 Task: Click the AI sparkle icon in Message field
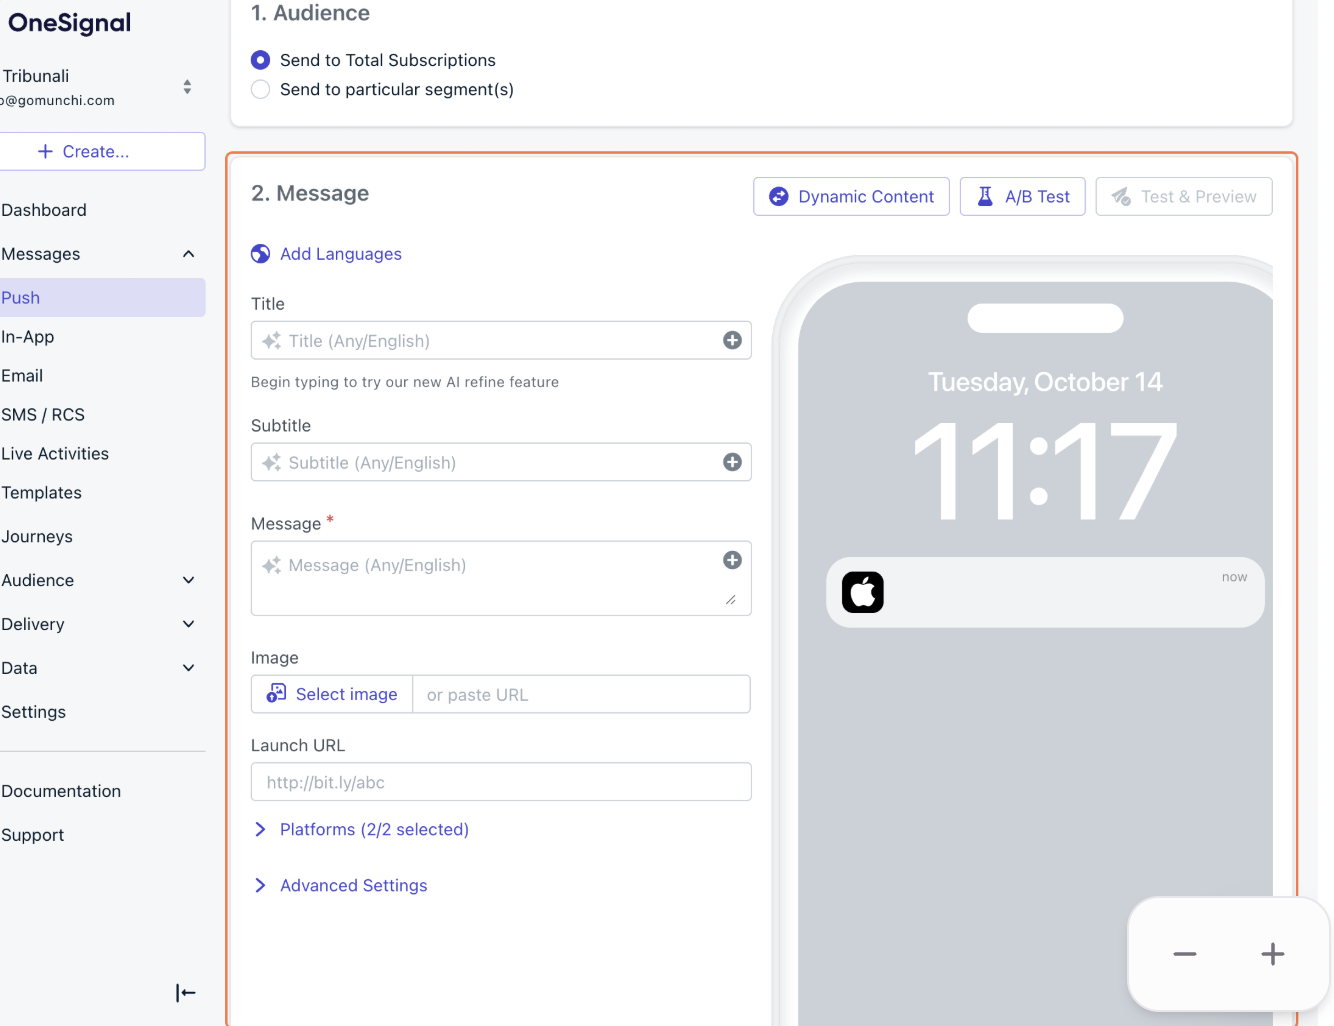point(271,565)
